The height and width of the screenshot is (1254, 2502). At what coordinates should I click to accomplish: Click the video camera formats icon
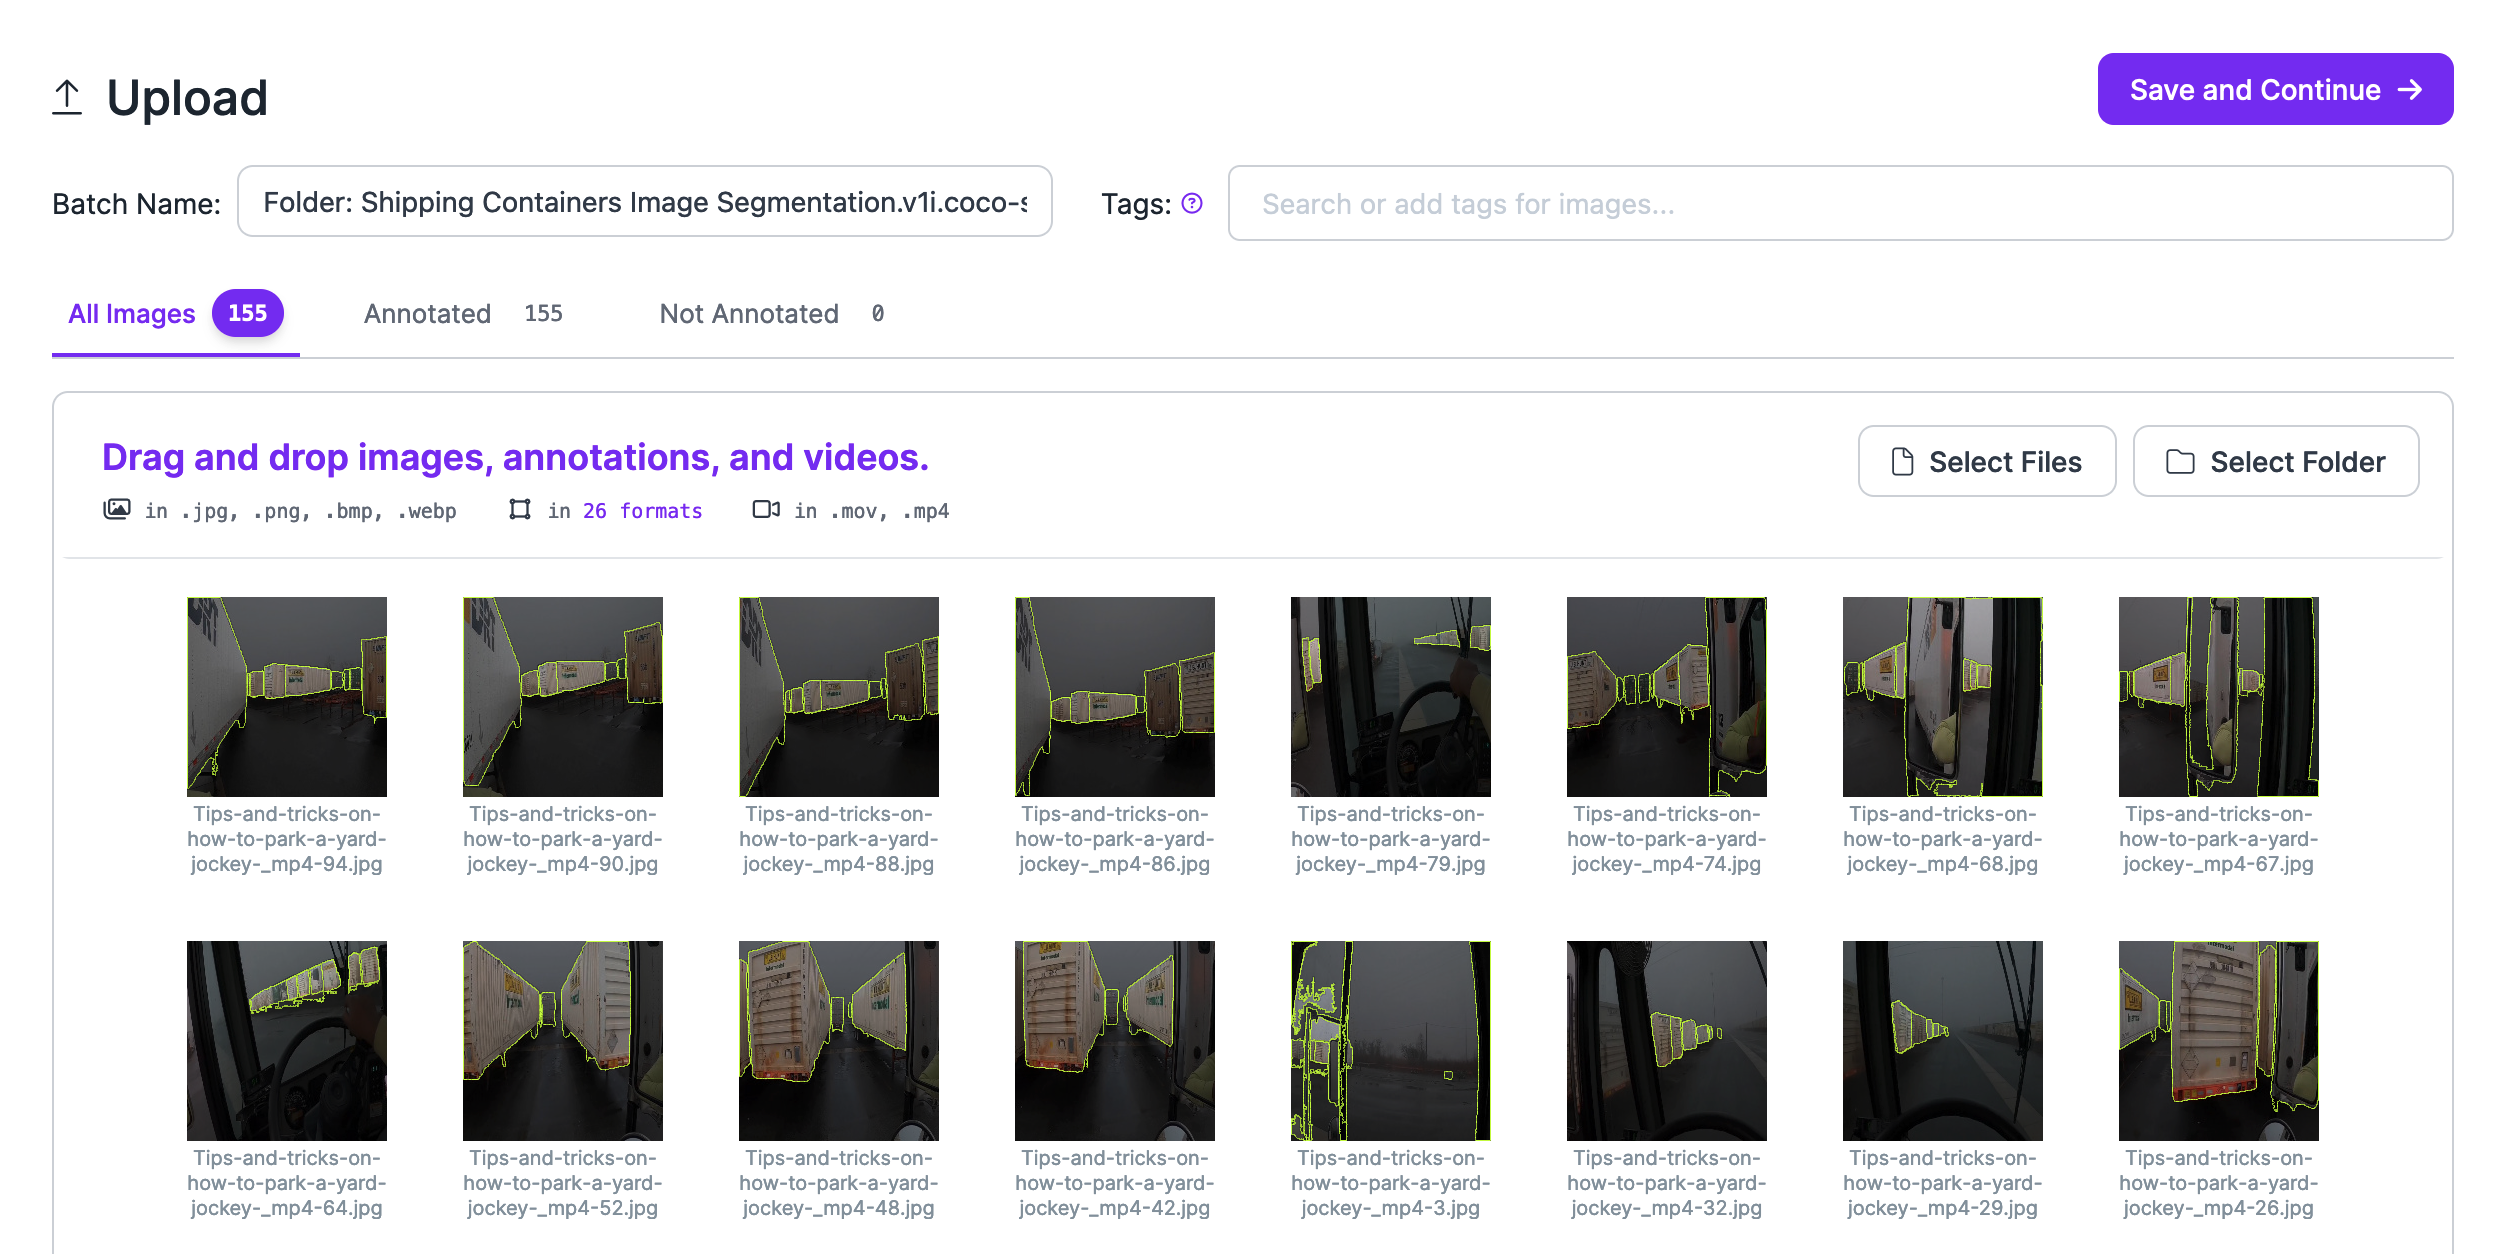pos(766,510)
